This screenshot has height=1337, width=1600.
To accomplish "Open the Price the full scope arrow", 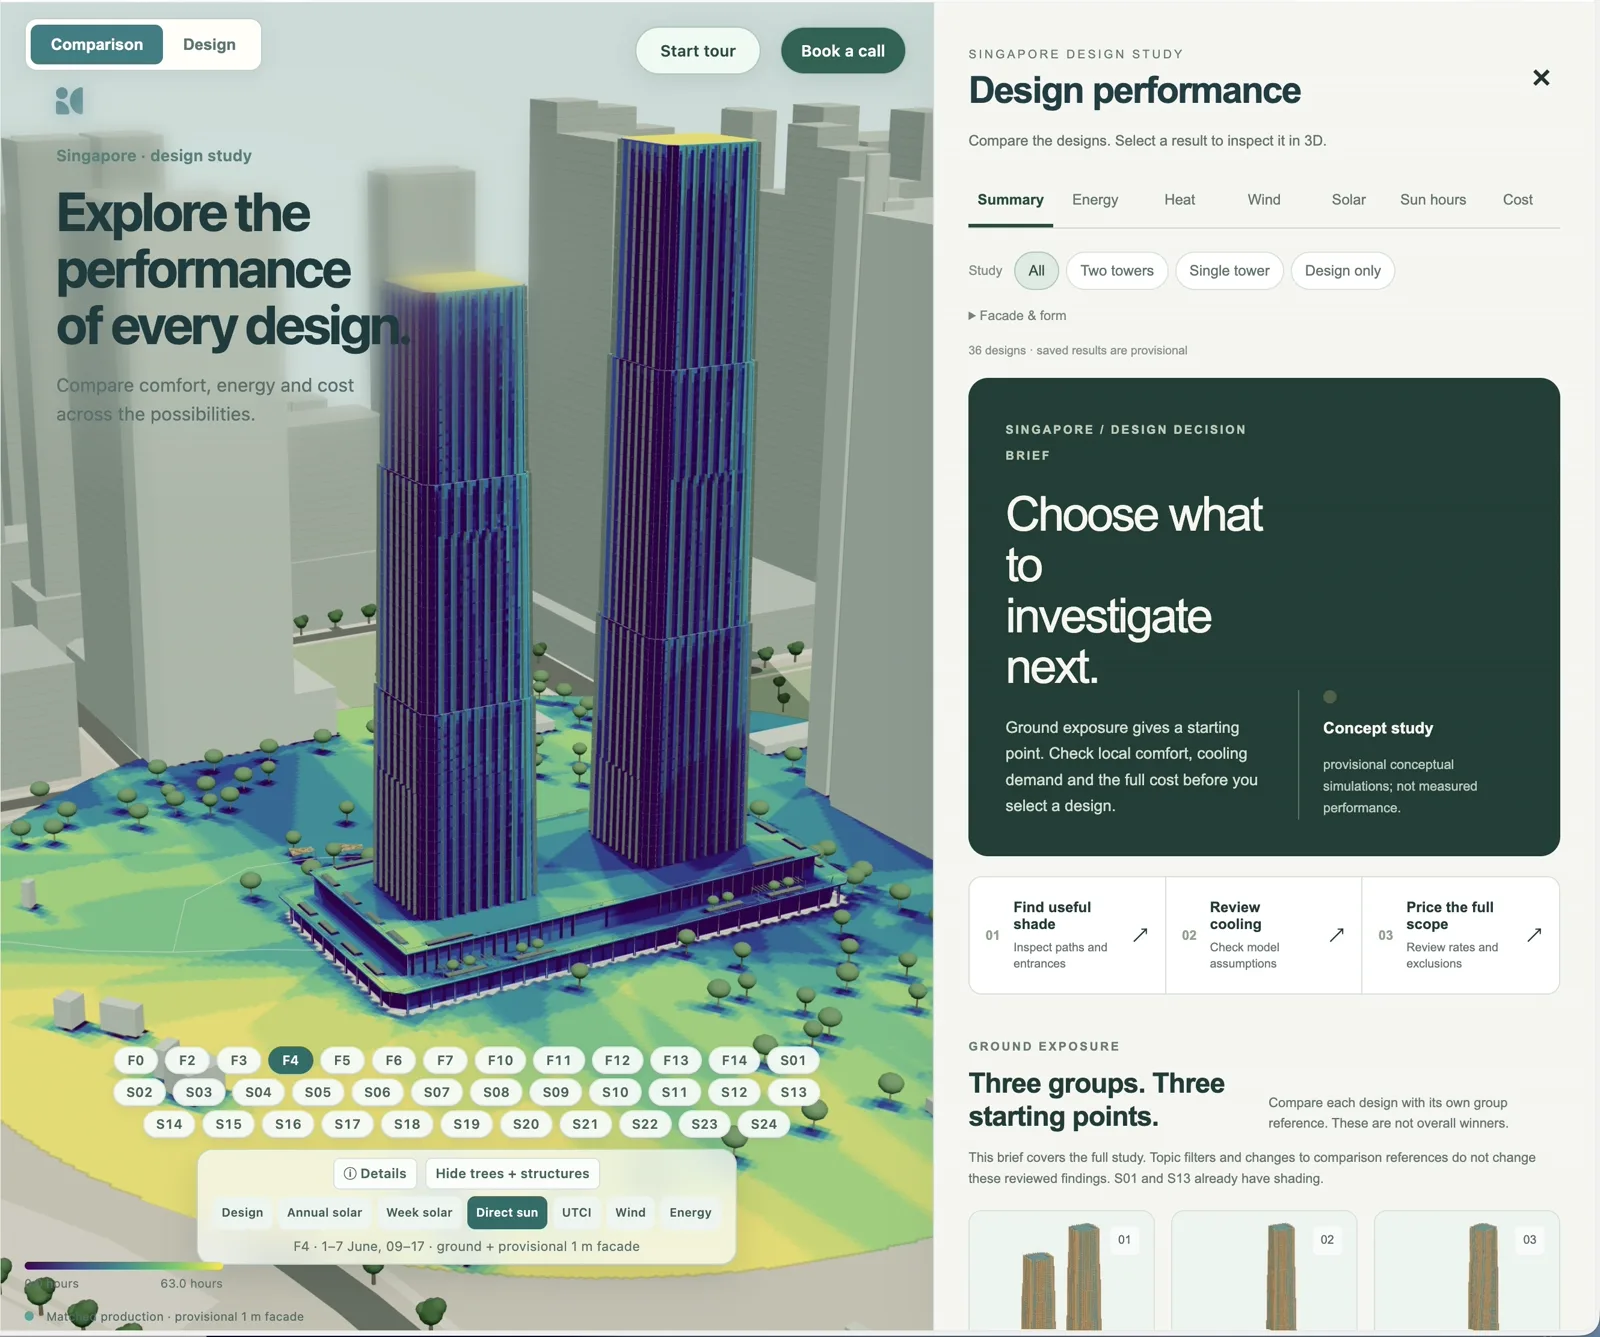I will (1534, 935).
